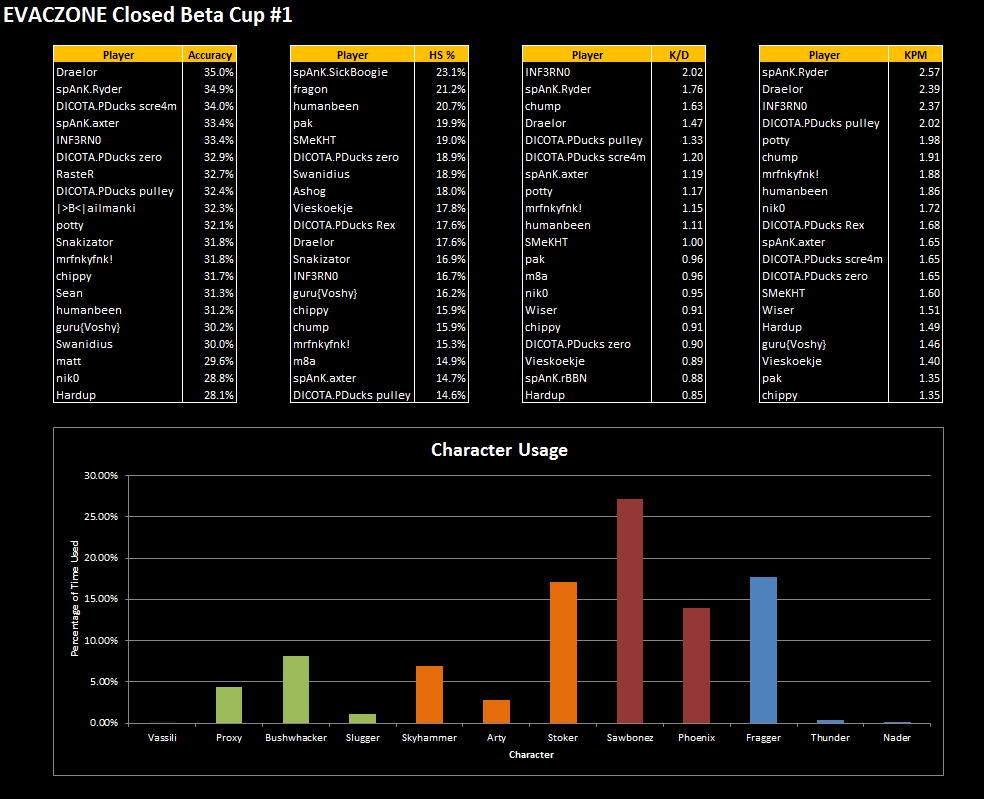Click the Percentage of Time Used axis label

pyautogui.click(x=74, y=598)
